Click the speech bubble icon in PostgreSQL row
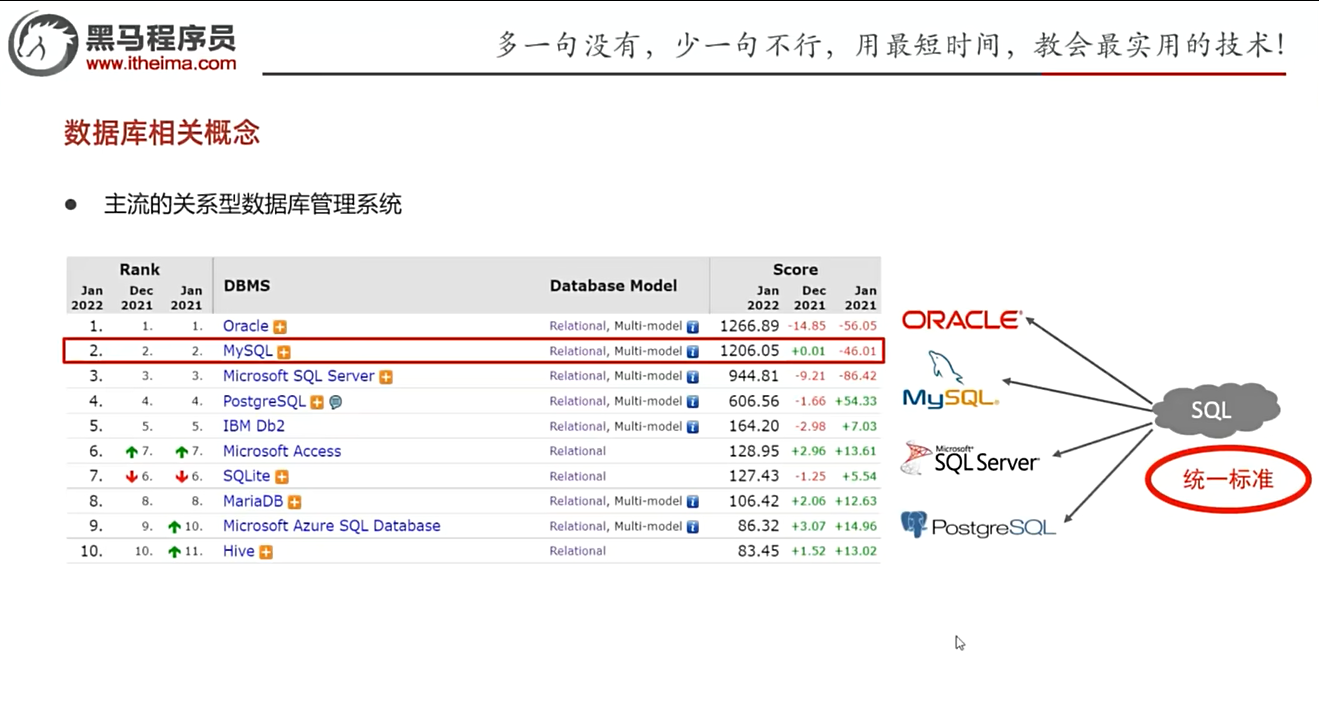The height and width of the screenshot is (711, 1319). (335, 402)
